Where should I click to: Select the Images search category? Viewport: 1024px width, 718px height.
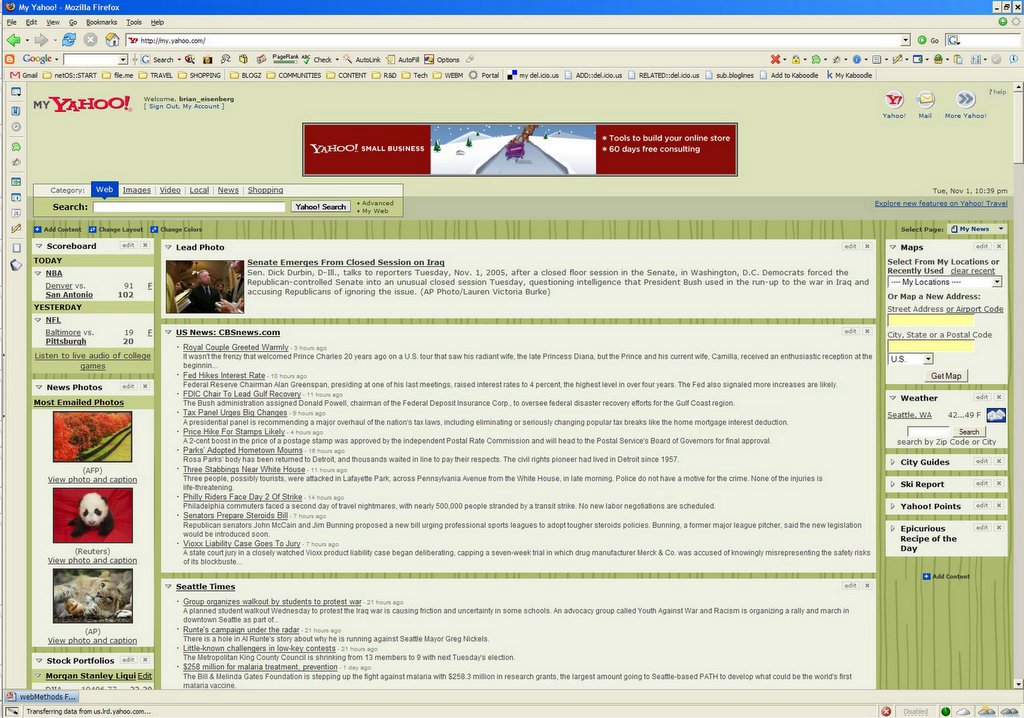point(136,190)
